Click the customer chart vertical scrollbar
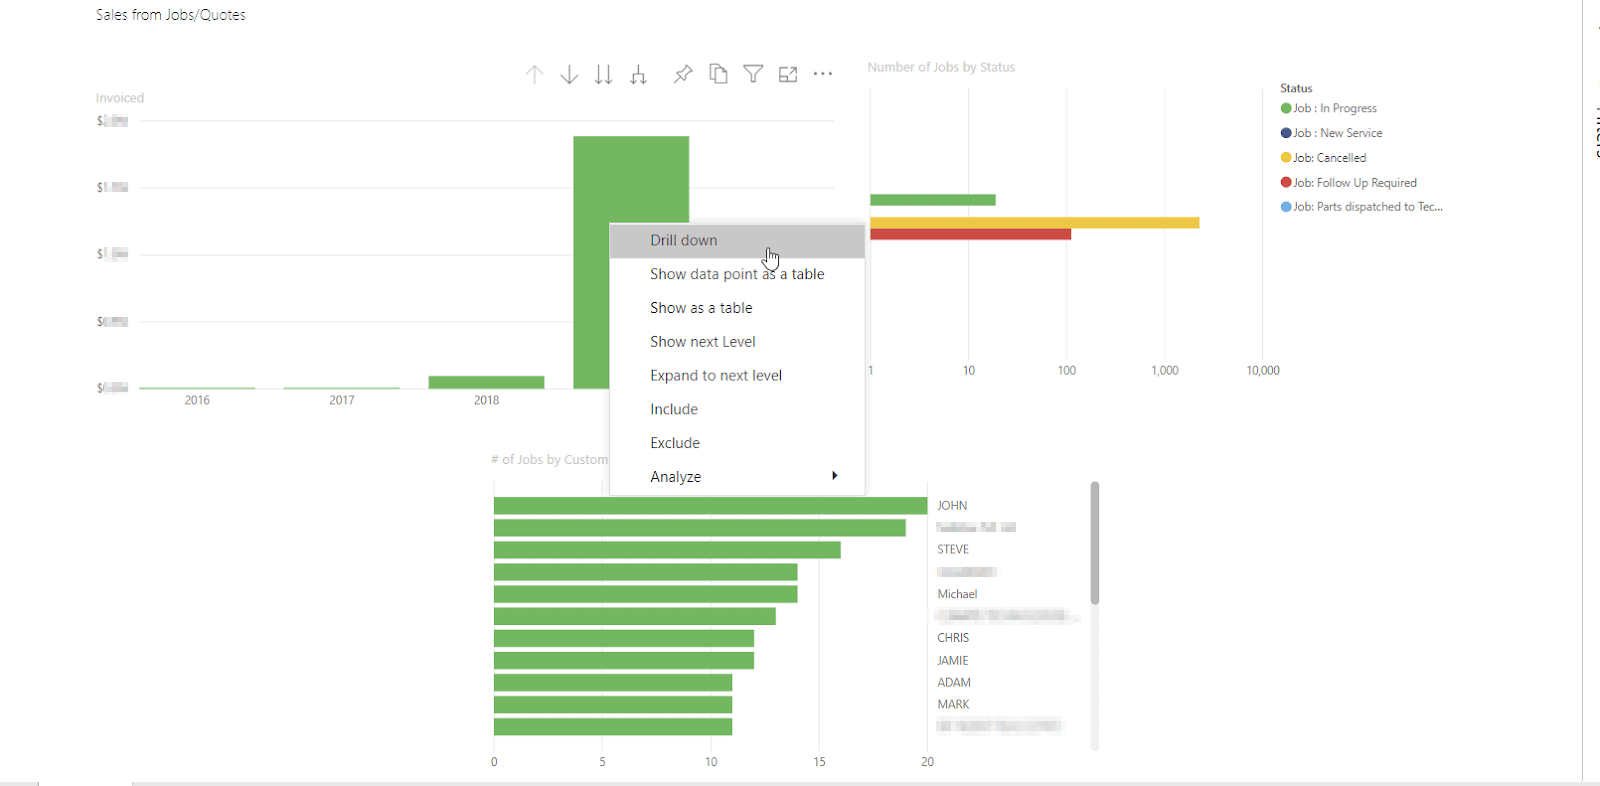The image size is (1600, 786). pos(1095,543)
